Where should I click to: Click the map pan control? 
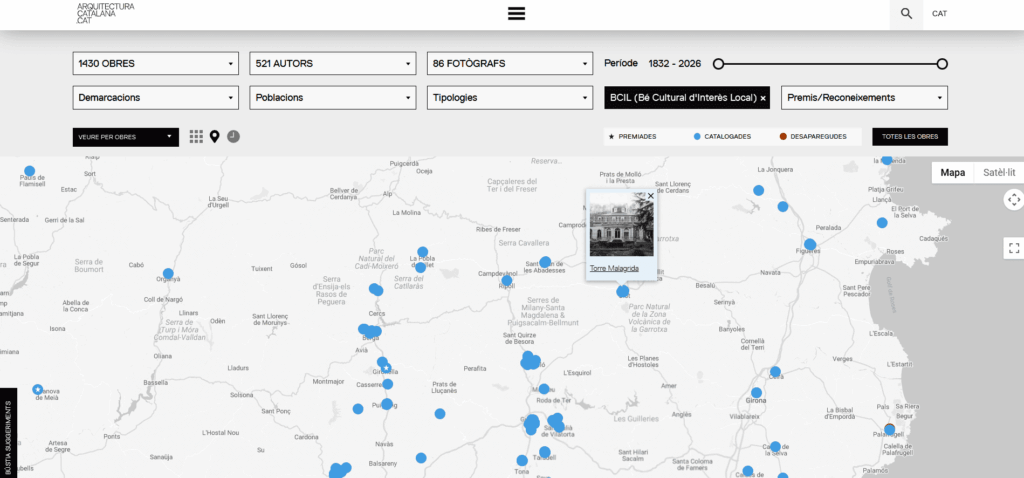point(1013,200)
